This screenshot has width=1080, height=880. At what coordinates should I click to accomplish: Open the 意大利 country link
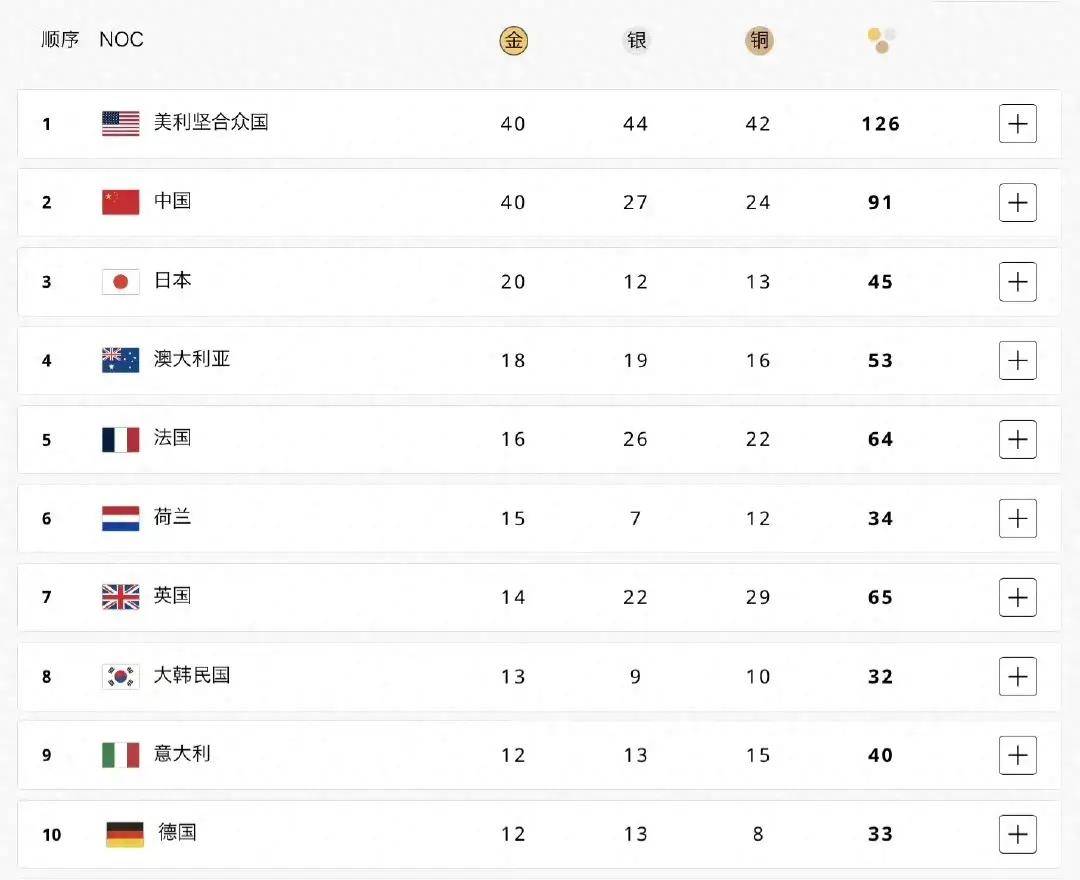pos(182,754)
